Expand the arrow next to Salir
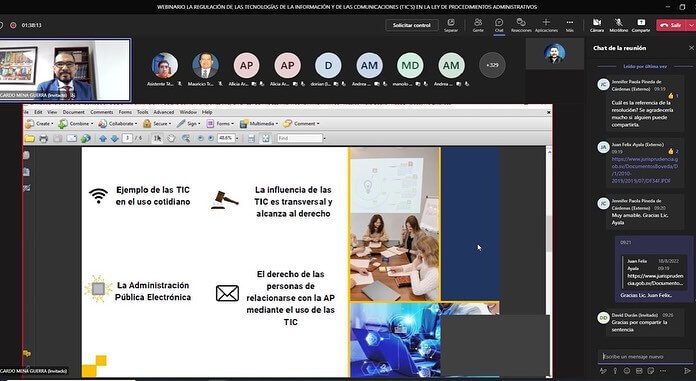The height and width of the screenshot is (381, 696). 691,25
